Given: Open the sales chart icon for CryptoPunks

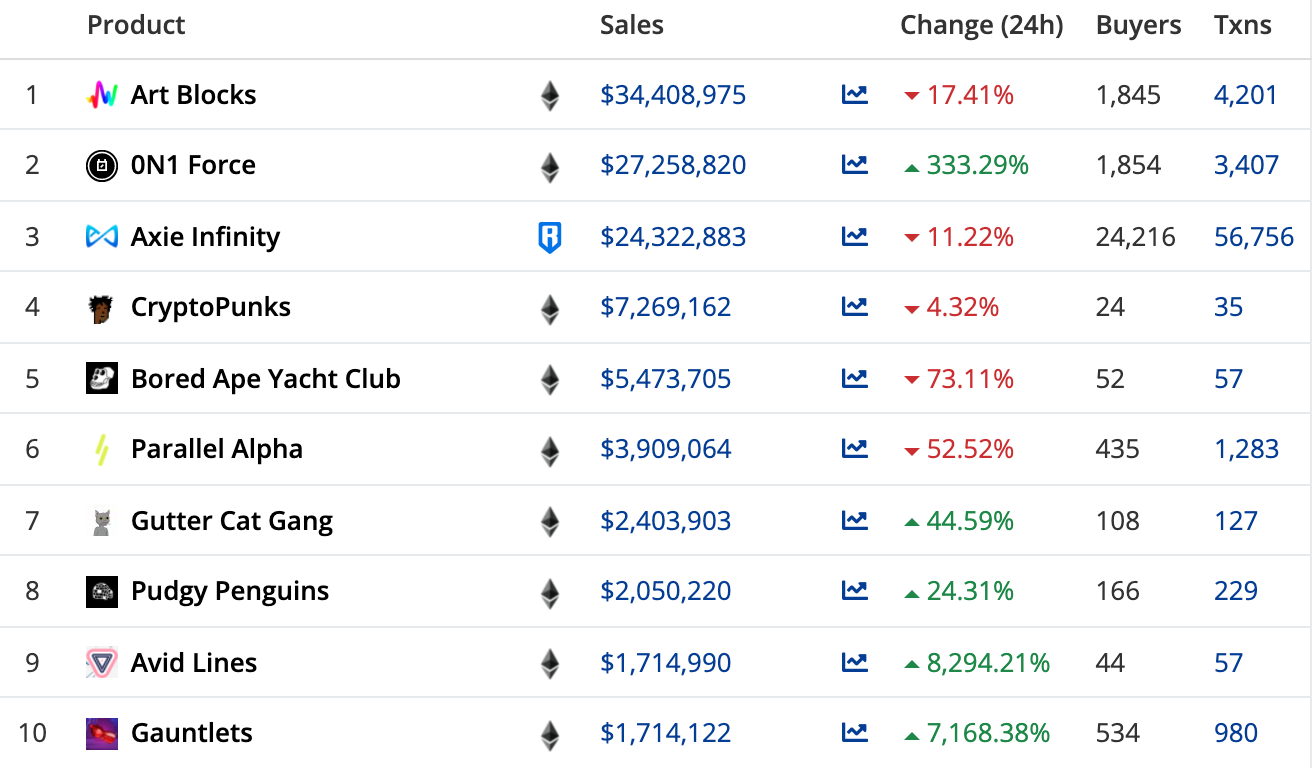Looking at the screenshot, I should click(855, 307).
